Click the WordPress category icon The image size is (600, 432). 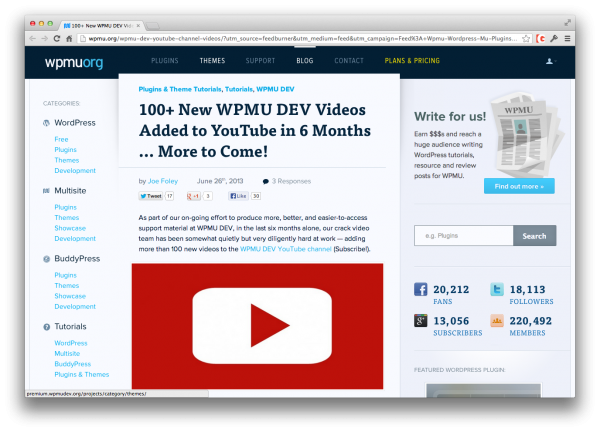[x=46, y=123]
